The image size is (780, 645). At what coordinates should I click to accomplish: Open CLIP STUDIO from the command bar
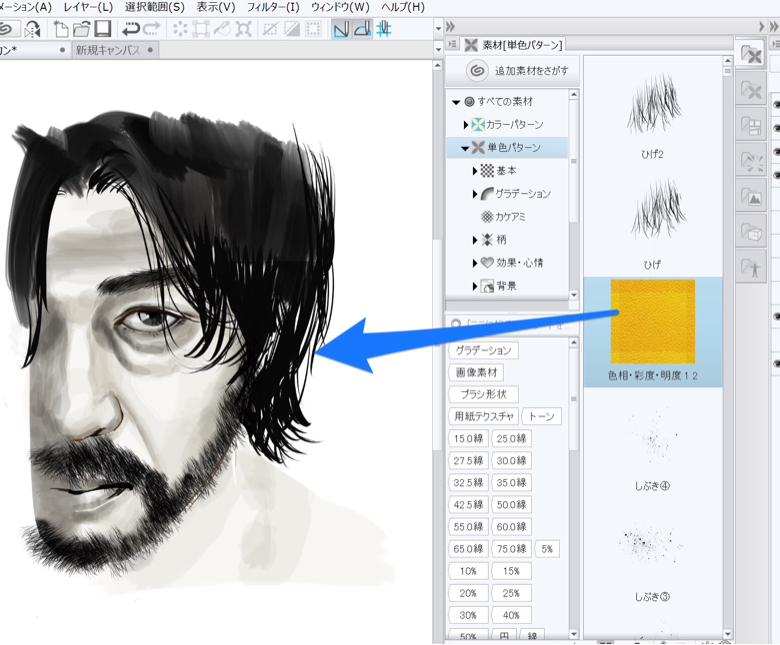pos(7,29)
